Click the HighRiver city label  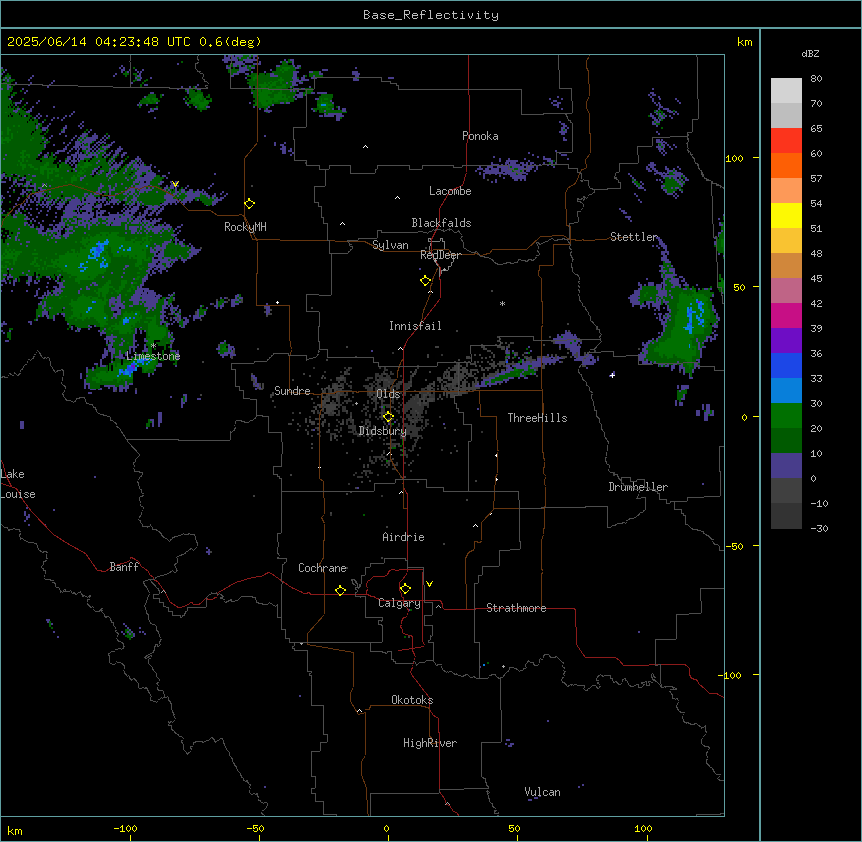pos(430,743)
